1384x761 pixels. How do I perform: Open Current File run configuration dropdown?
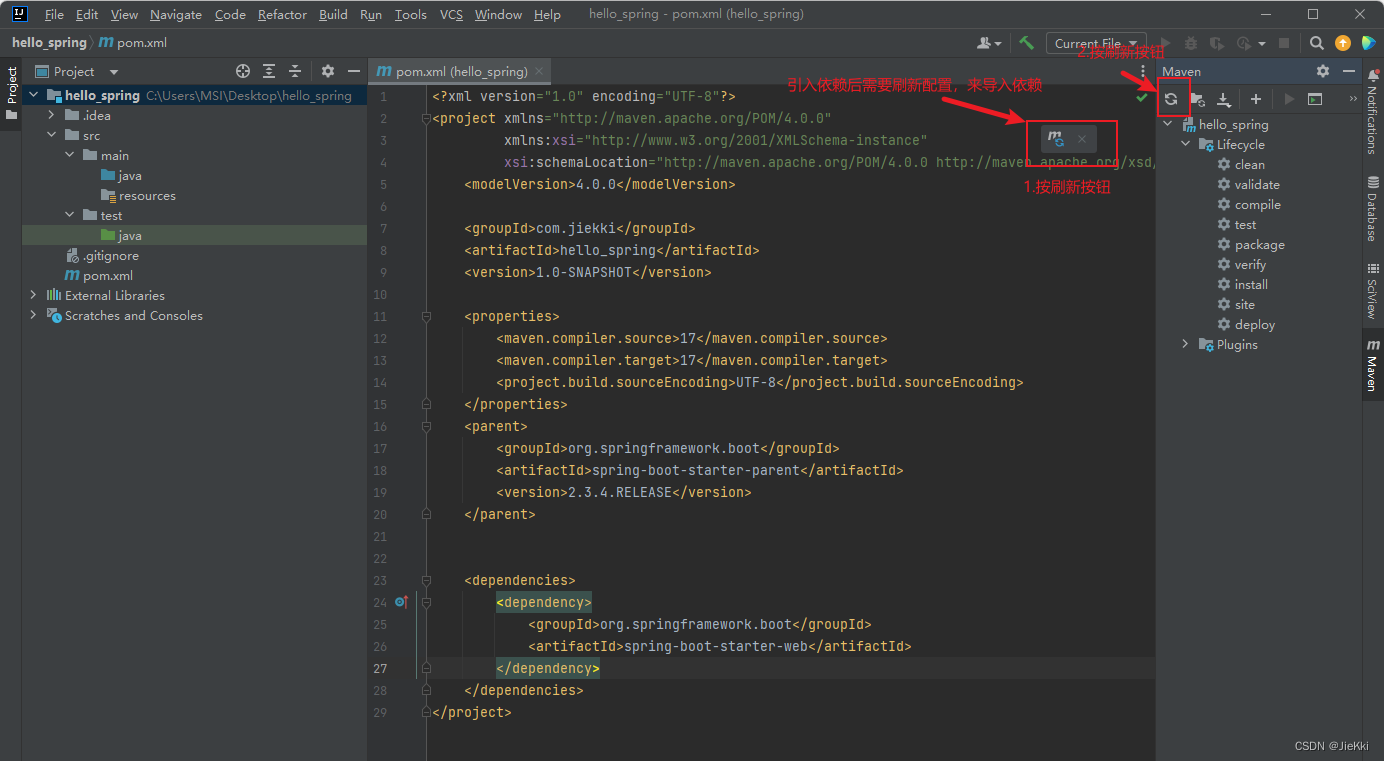click(x=1096, y=43)
